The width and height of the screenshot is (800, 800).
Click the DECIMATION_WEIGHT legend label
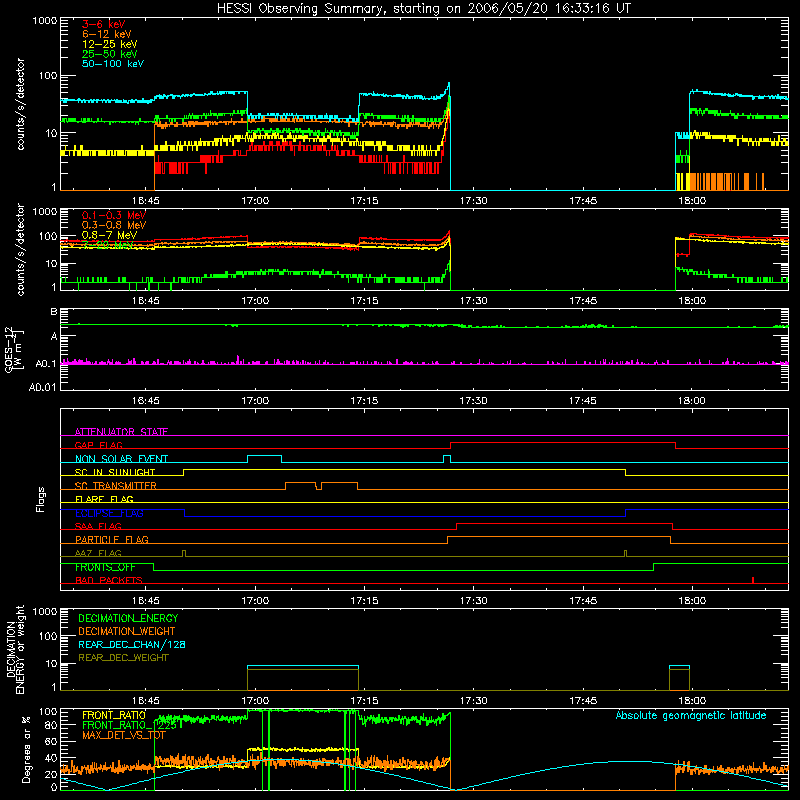tap(127, 631)
